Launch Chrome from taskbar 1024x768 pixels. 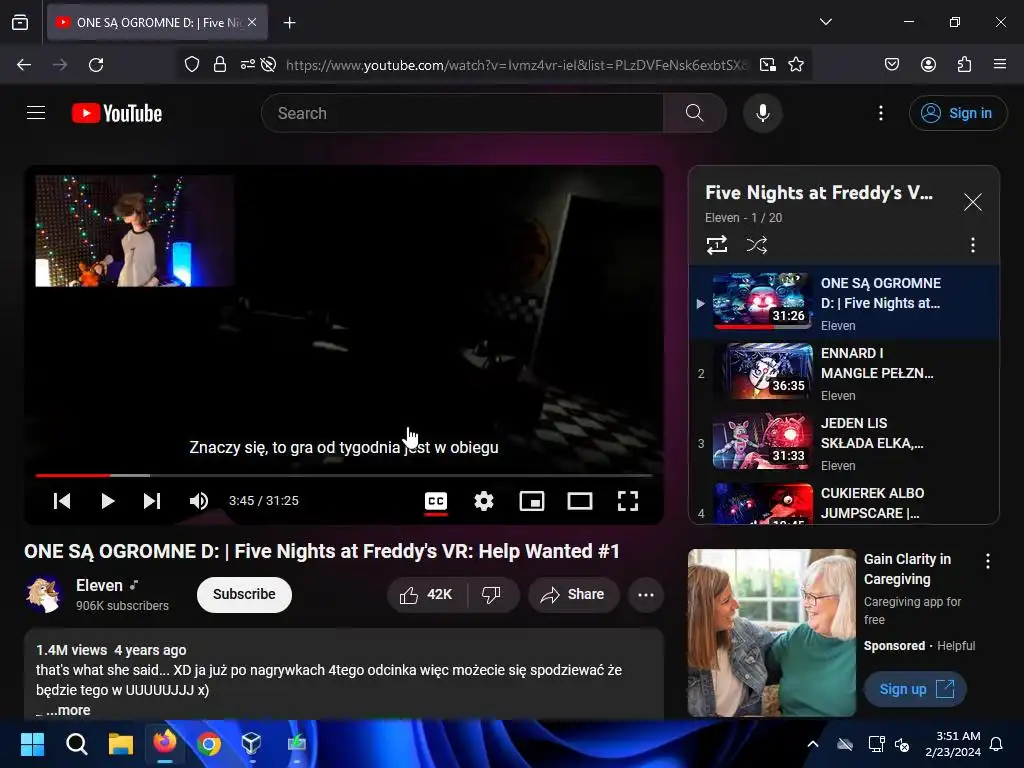click(209, 744)
